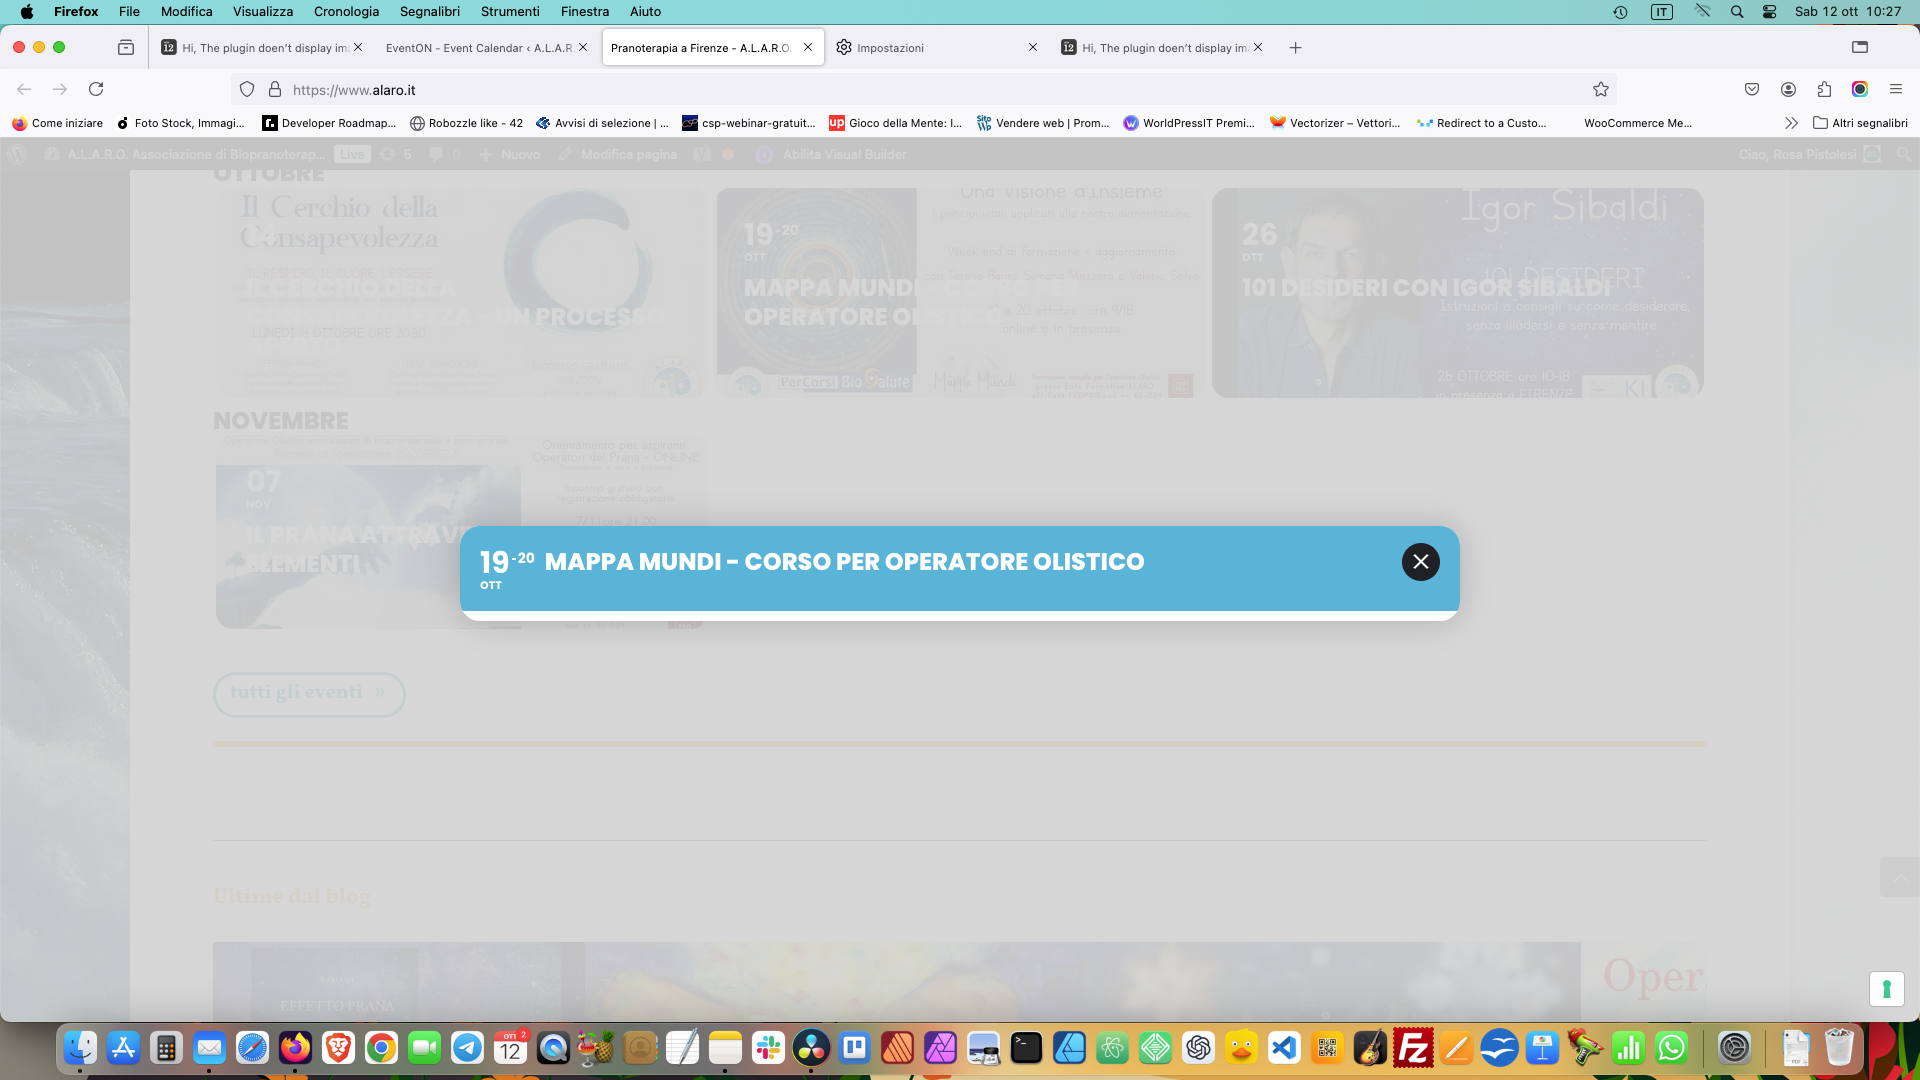Open the Firefox hamburger application menu
The width and height of the screenshot is (1920, 1080).
tap(1895, 89)
